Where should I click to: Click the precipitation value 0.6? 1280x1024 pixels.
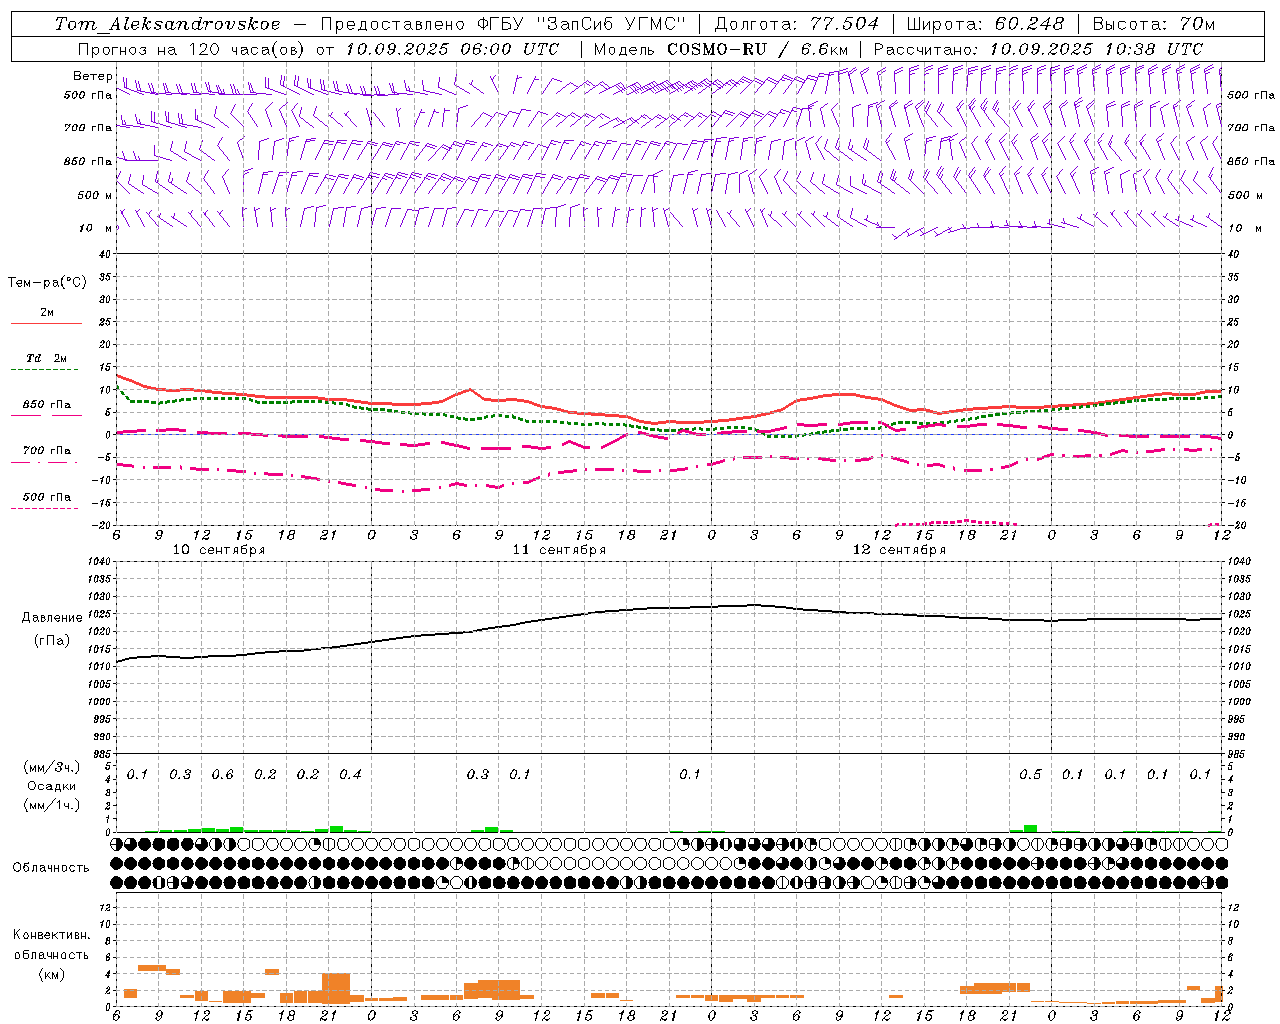click(x=222, y=775)
